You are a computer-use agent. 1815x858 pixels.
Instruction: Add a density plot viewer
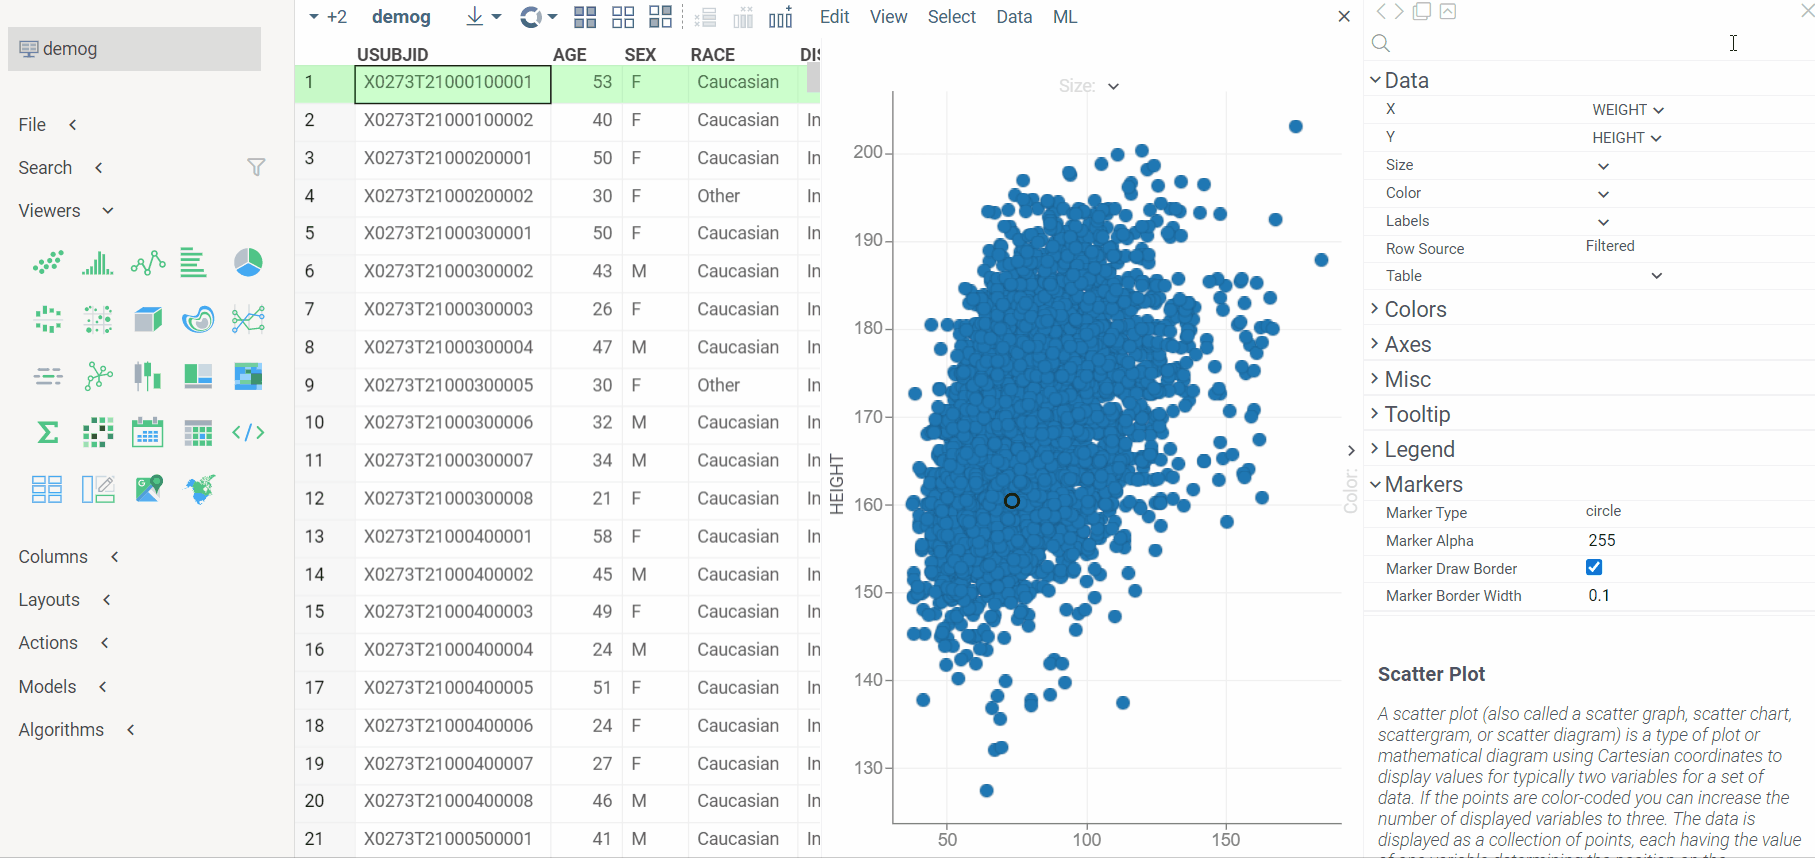pyautogui.click(x=198, y=320)
